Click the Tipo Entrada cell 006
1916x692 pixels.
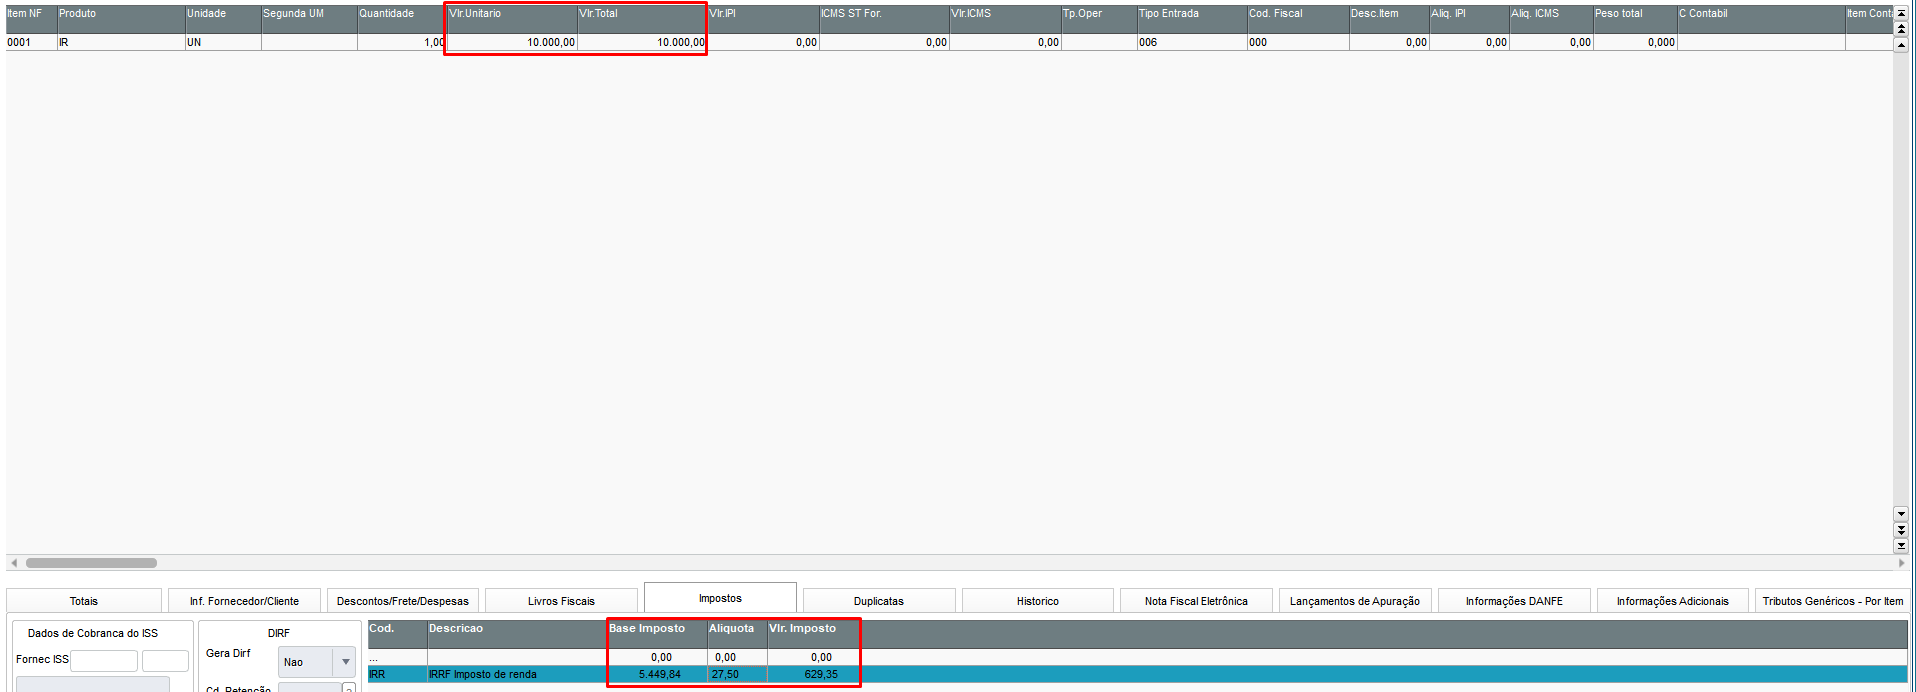click(x=1192, y=42)
